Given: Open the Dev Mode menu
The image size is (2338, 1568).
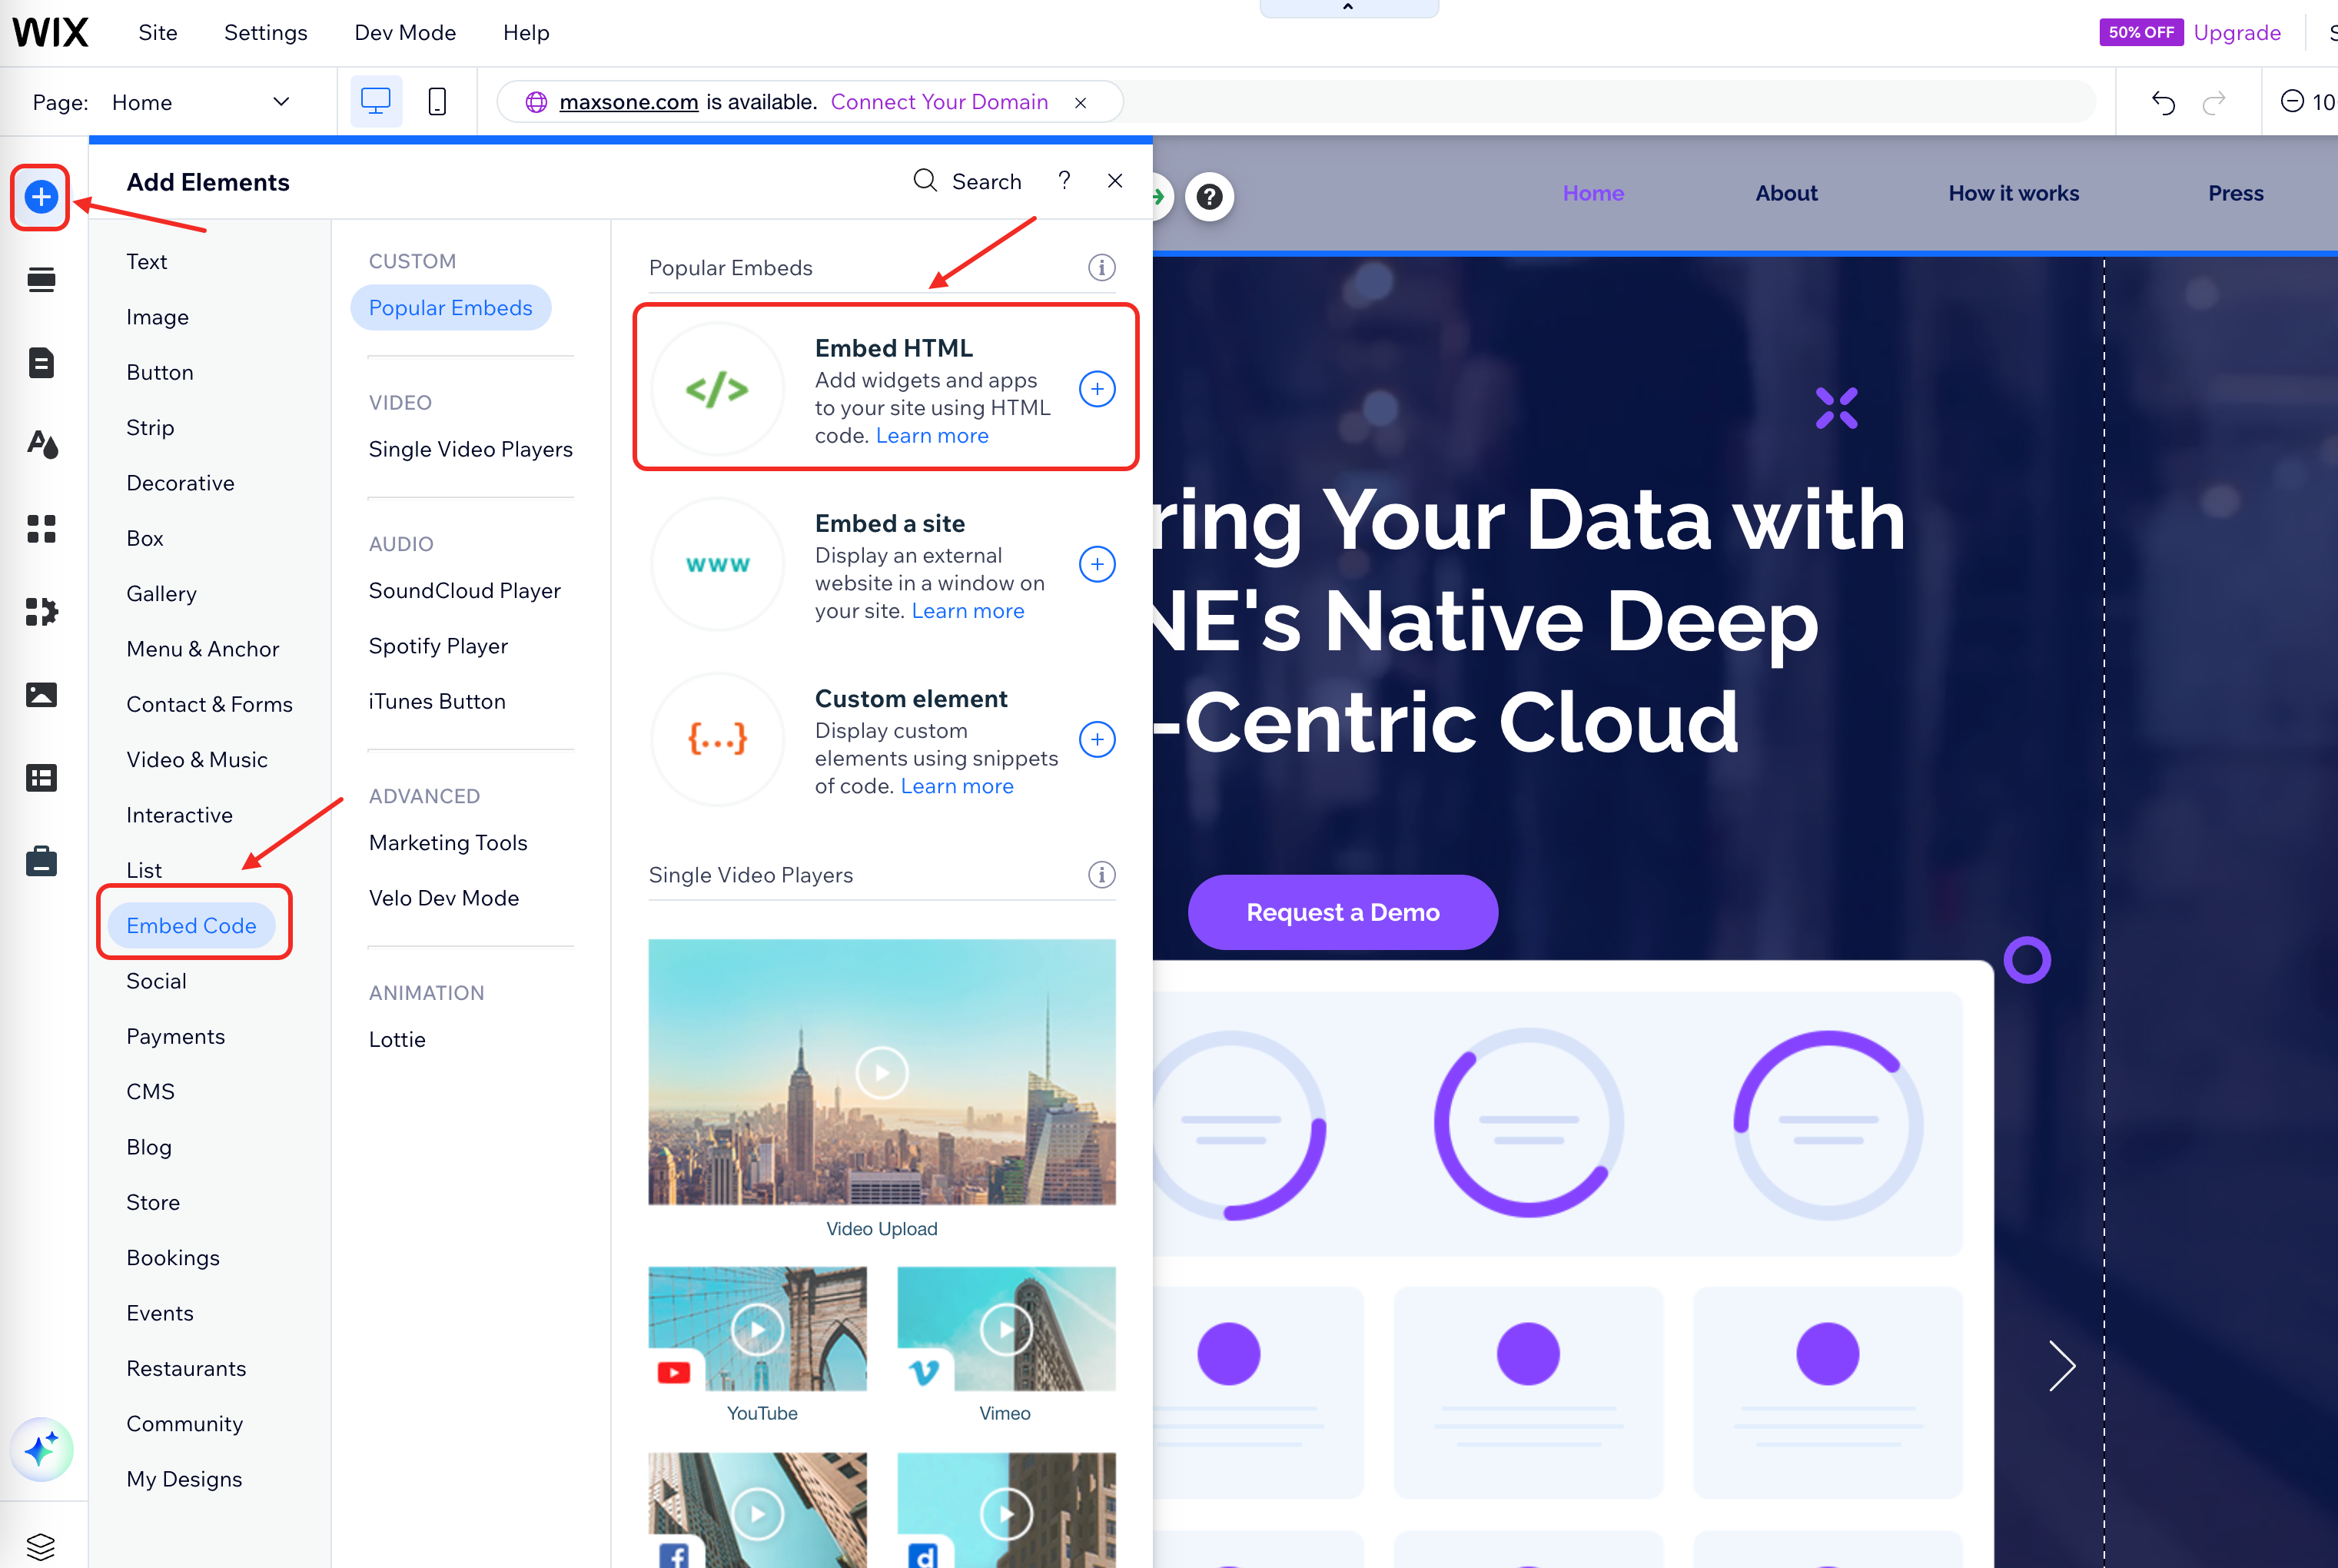Looking at the screenshot, I should (x=405, y=33).
